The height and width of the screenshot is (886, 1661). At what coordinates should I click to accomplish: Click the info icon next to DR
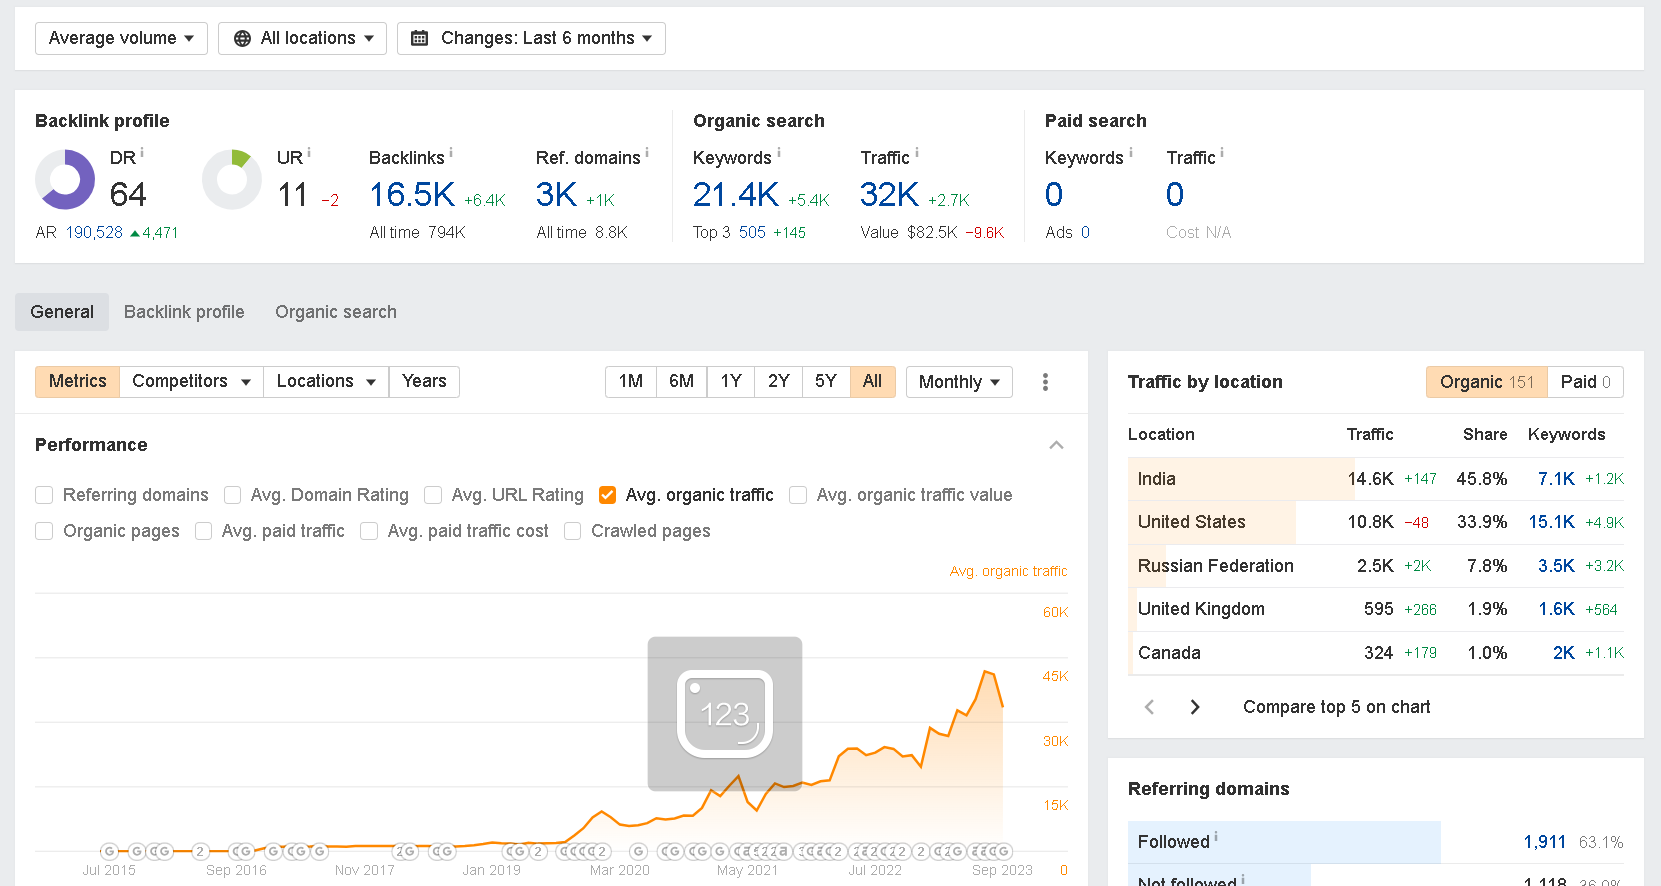[x=142, y=153]
